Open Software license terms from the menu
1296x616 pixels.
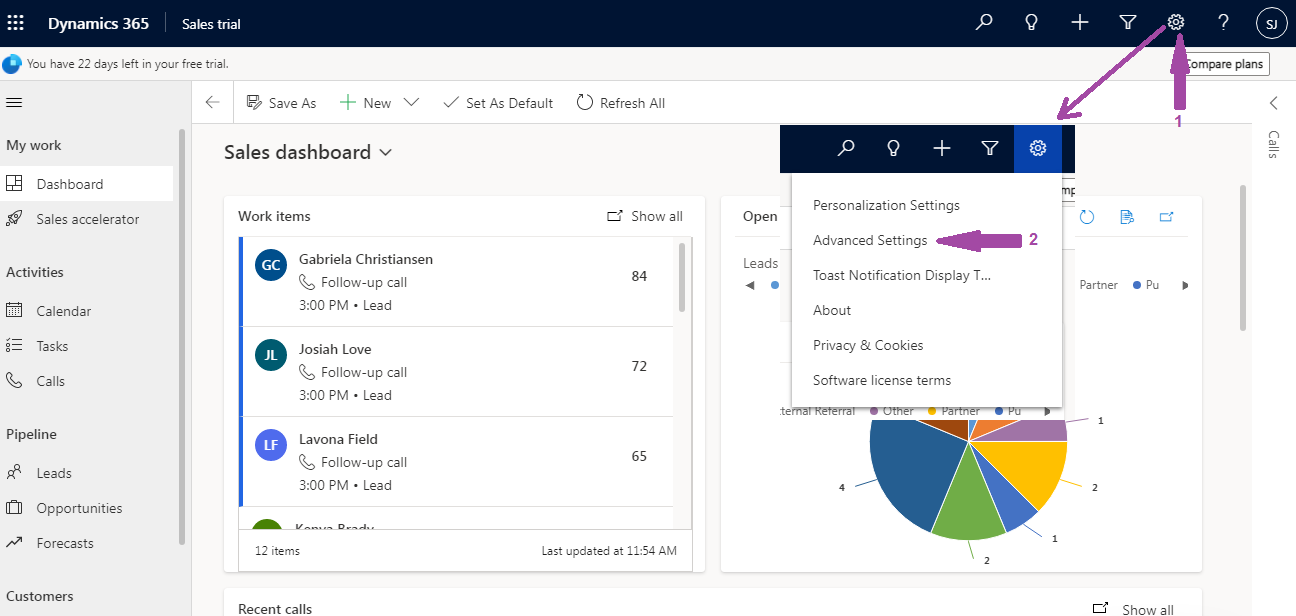[882, 380]
